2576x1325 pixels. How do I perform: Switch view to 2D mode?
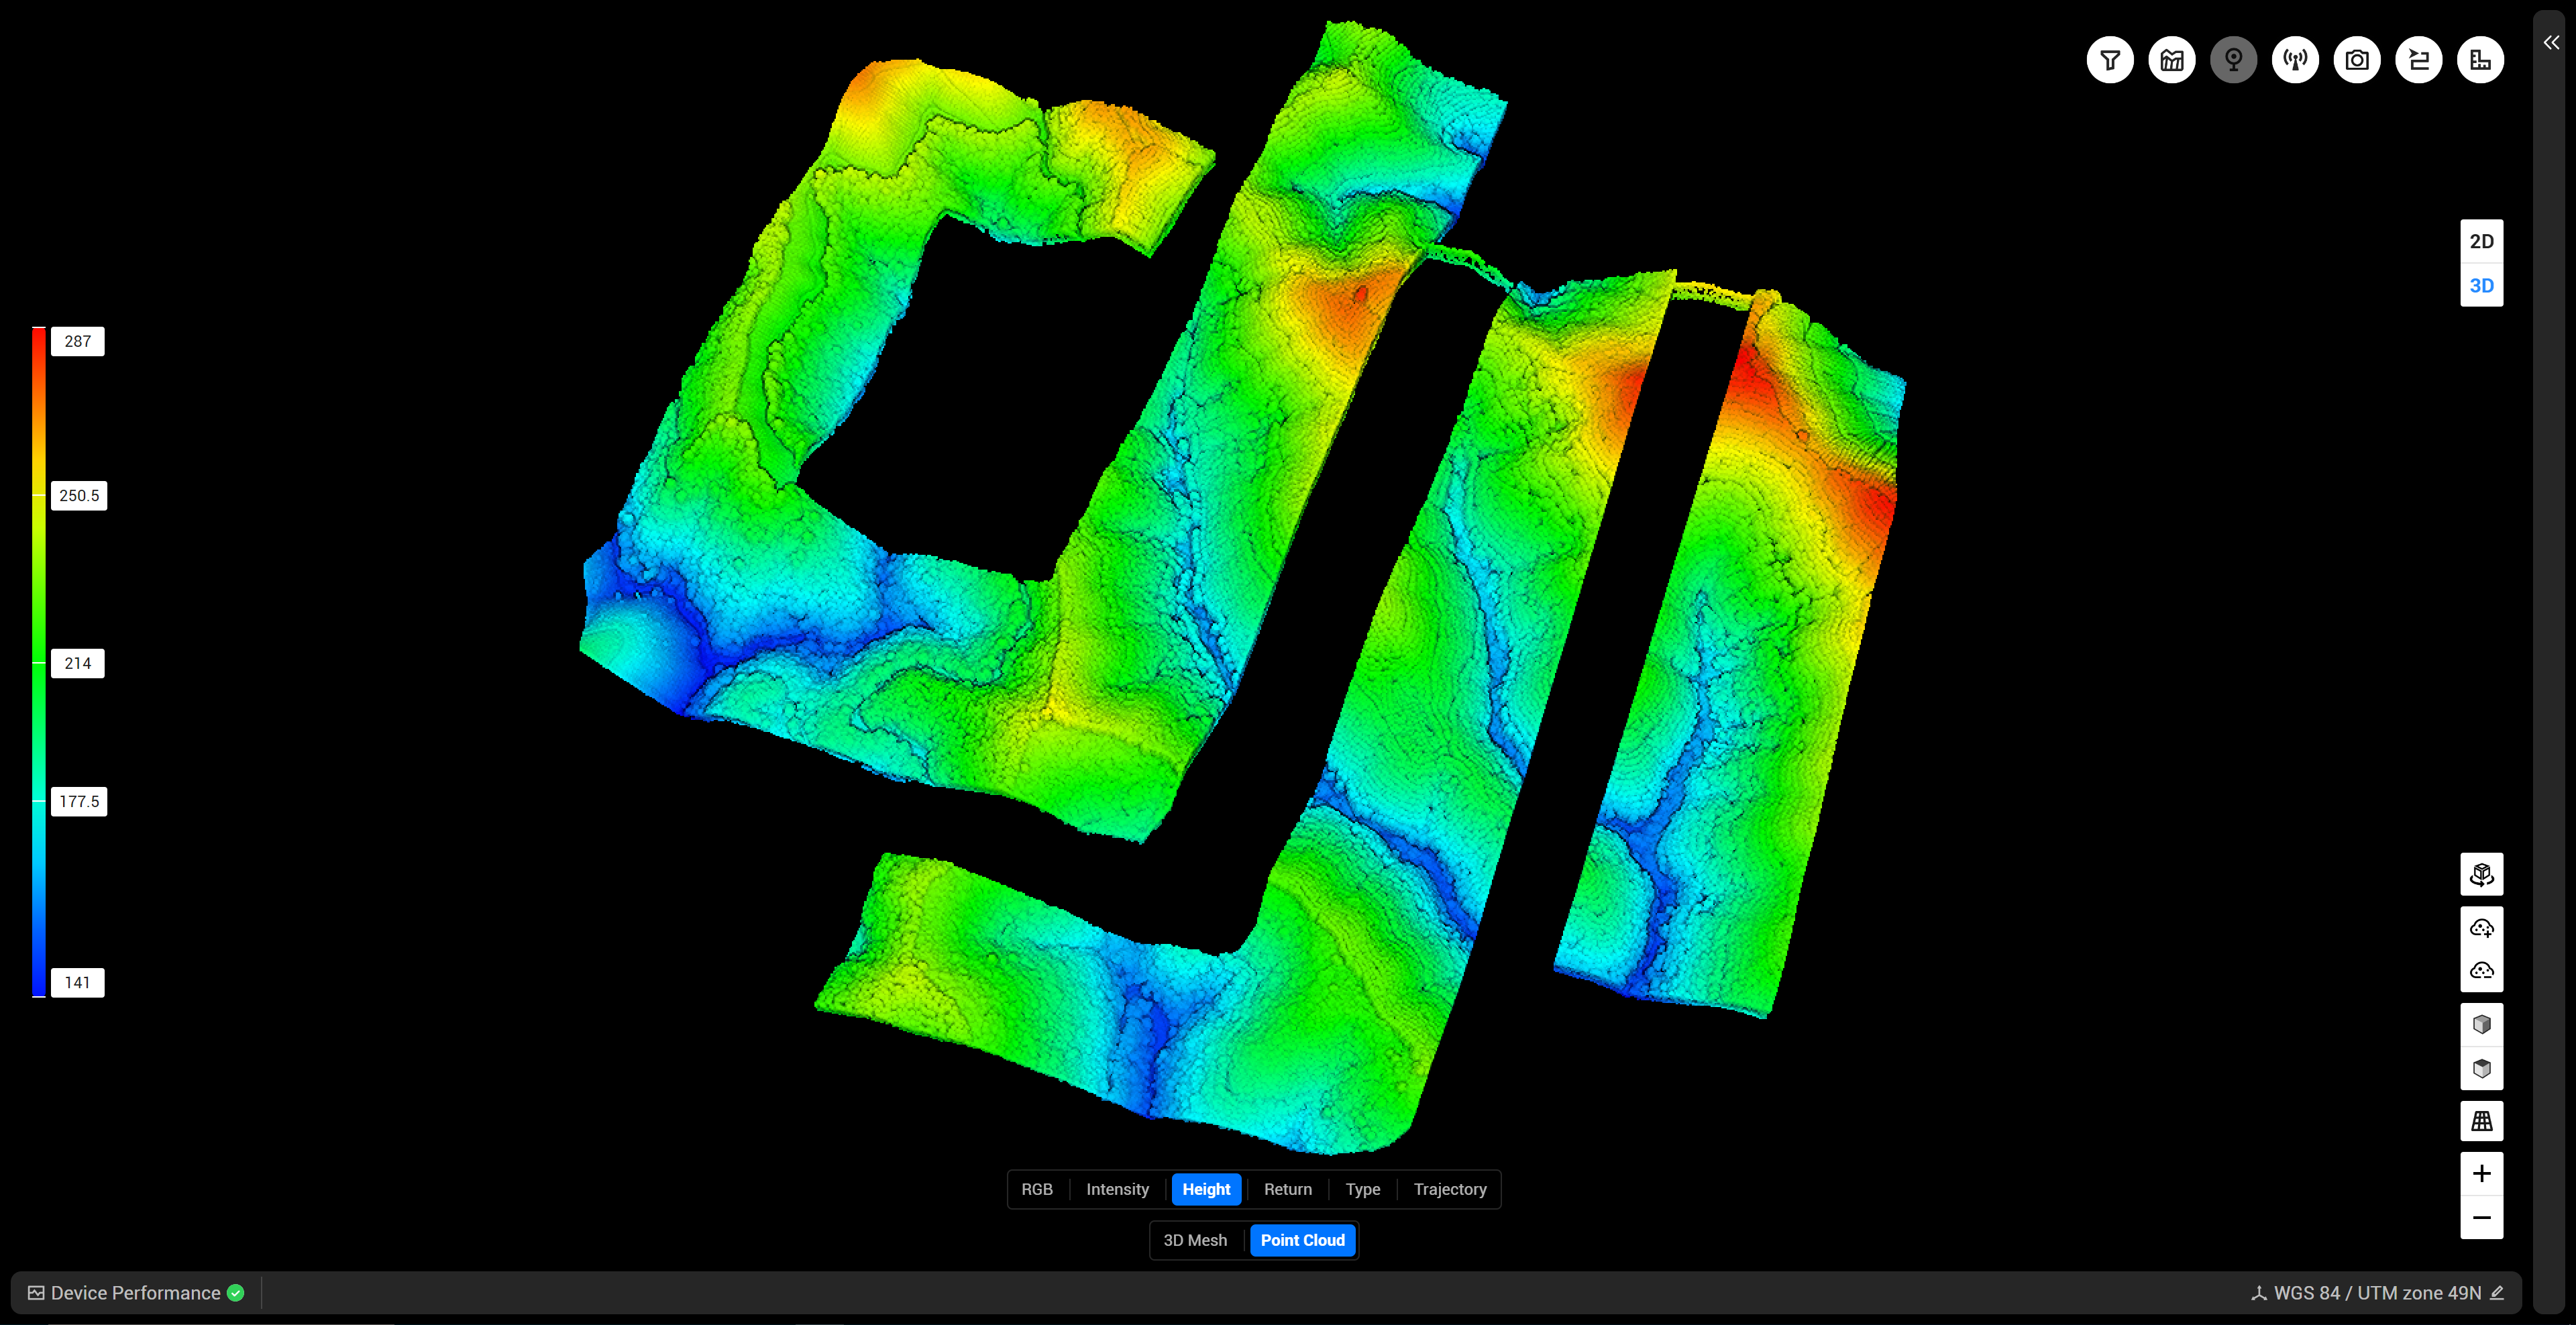(x=2481, y=241)
